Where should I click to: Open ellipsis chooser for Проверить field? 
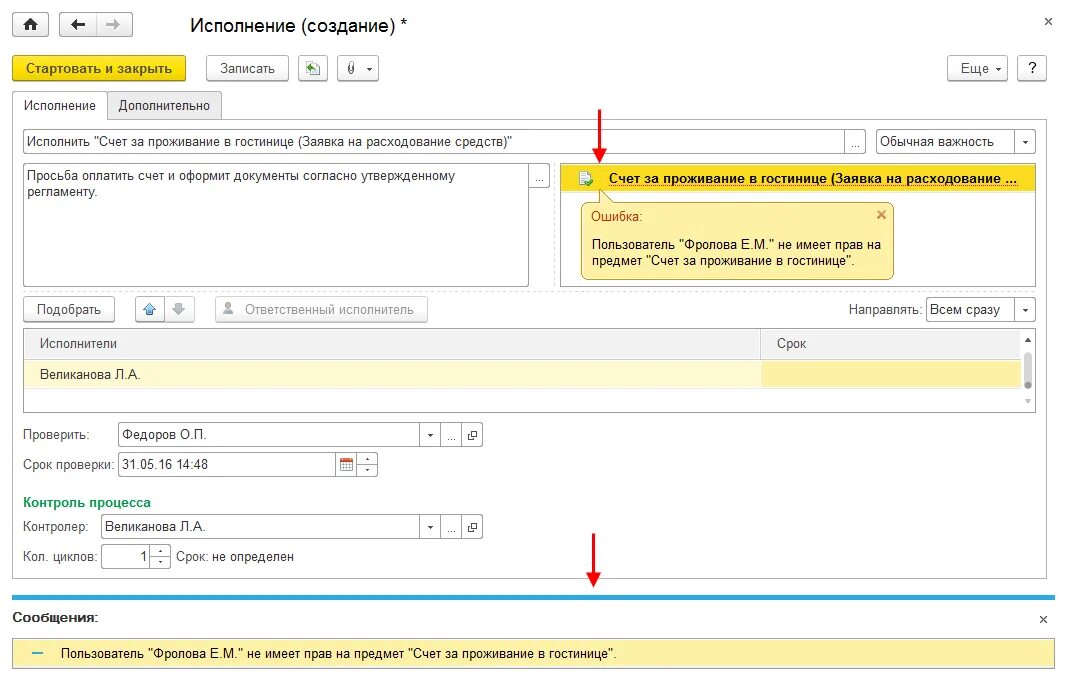click(451, 435)
